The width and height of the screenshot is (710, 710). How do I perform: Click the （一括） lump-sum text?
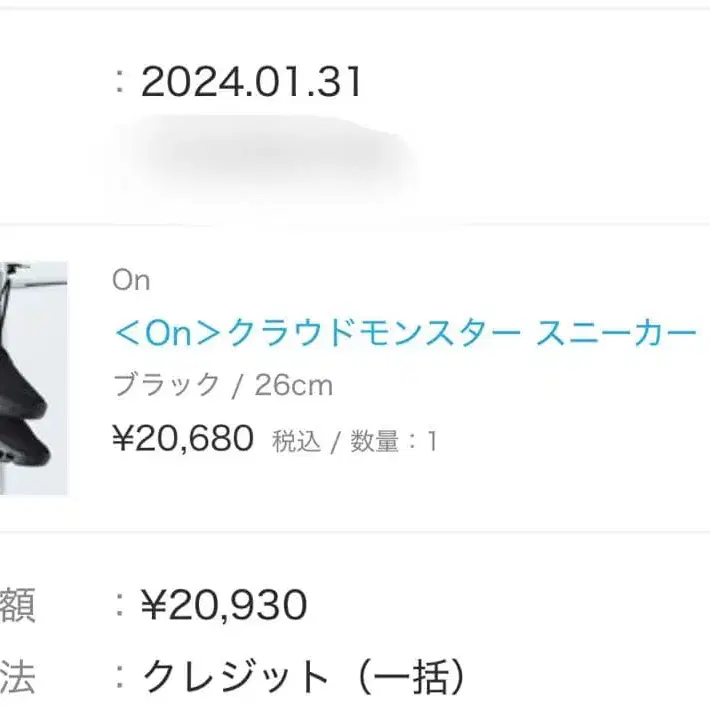[400, 678]
